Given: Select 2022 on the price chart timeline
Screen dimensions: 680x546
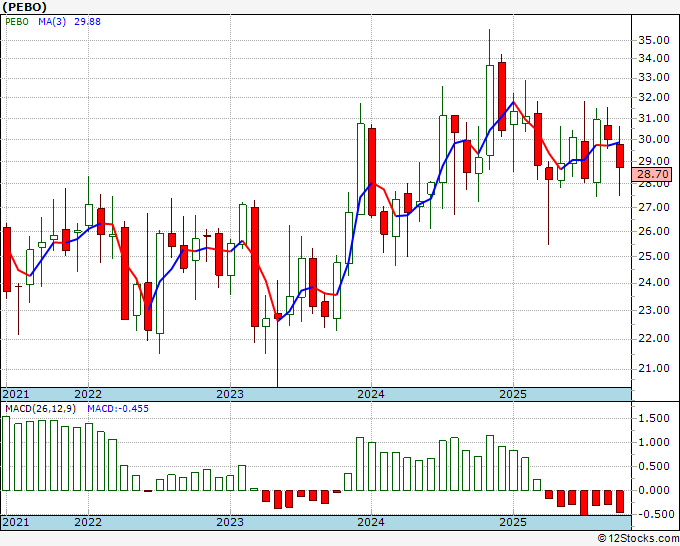Looking at the screenshot, I should 88,394.
